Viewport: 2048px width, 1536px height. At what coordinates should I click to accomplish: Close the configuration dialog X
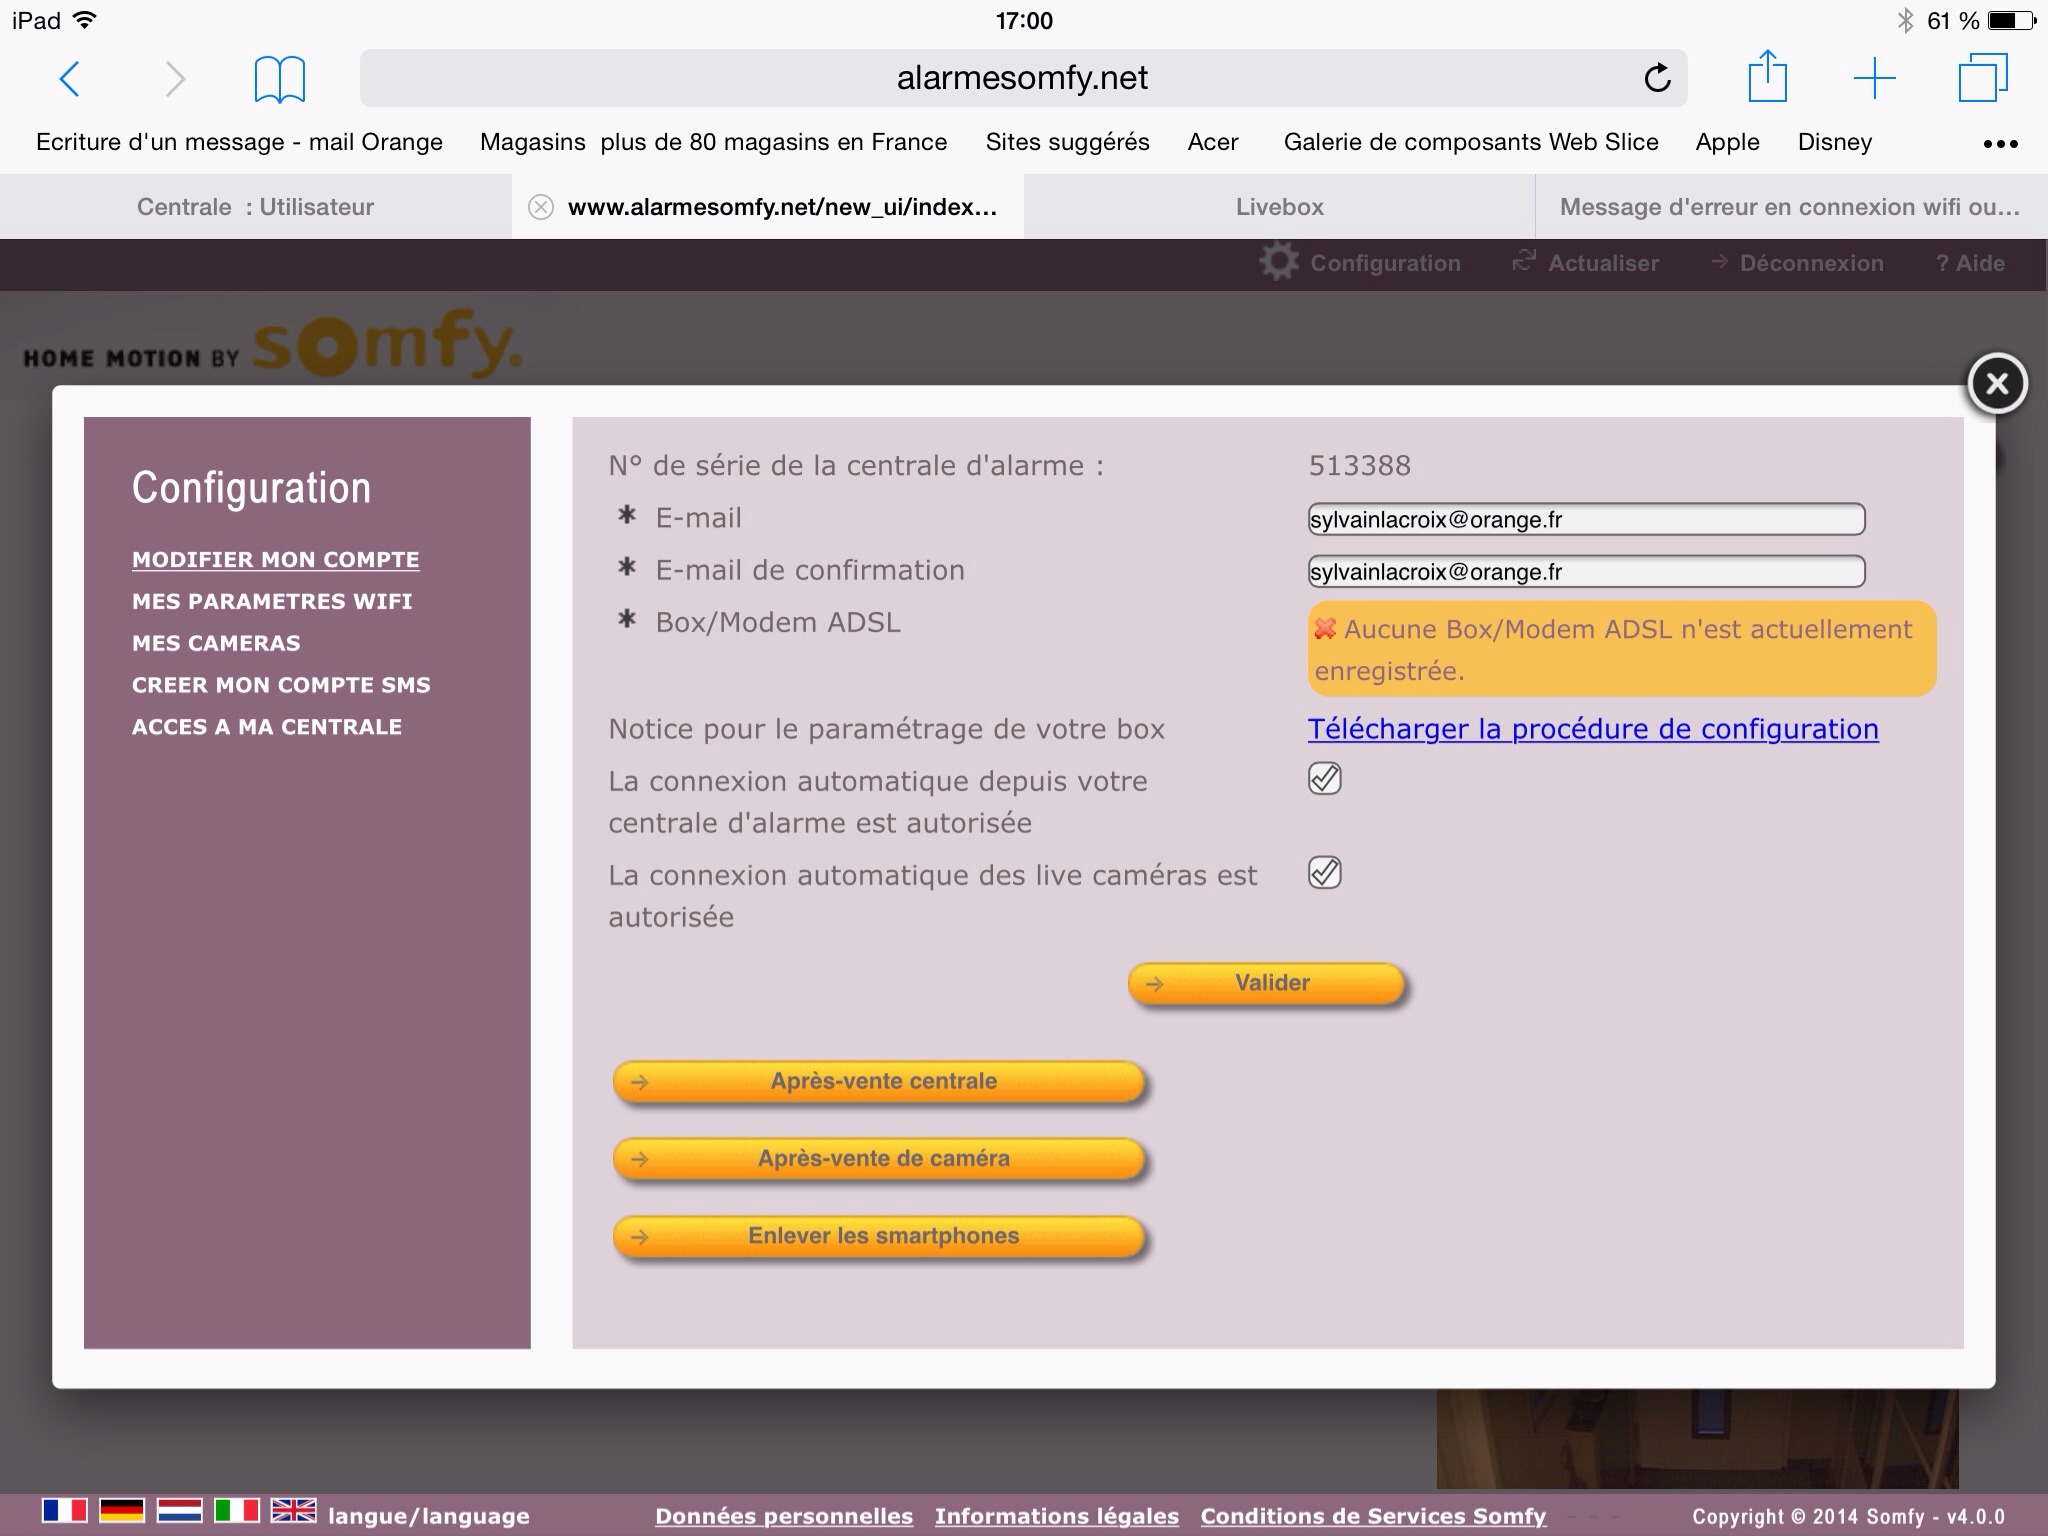pos(1997,384)
